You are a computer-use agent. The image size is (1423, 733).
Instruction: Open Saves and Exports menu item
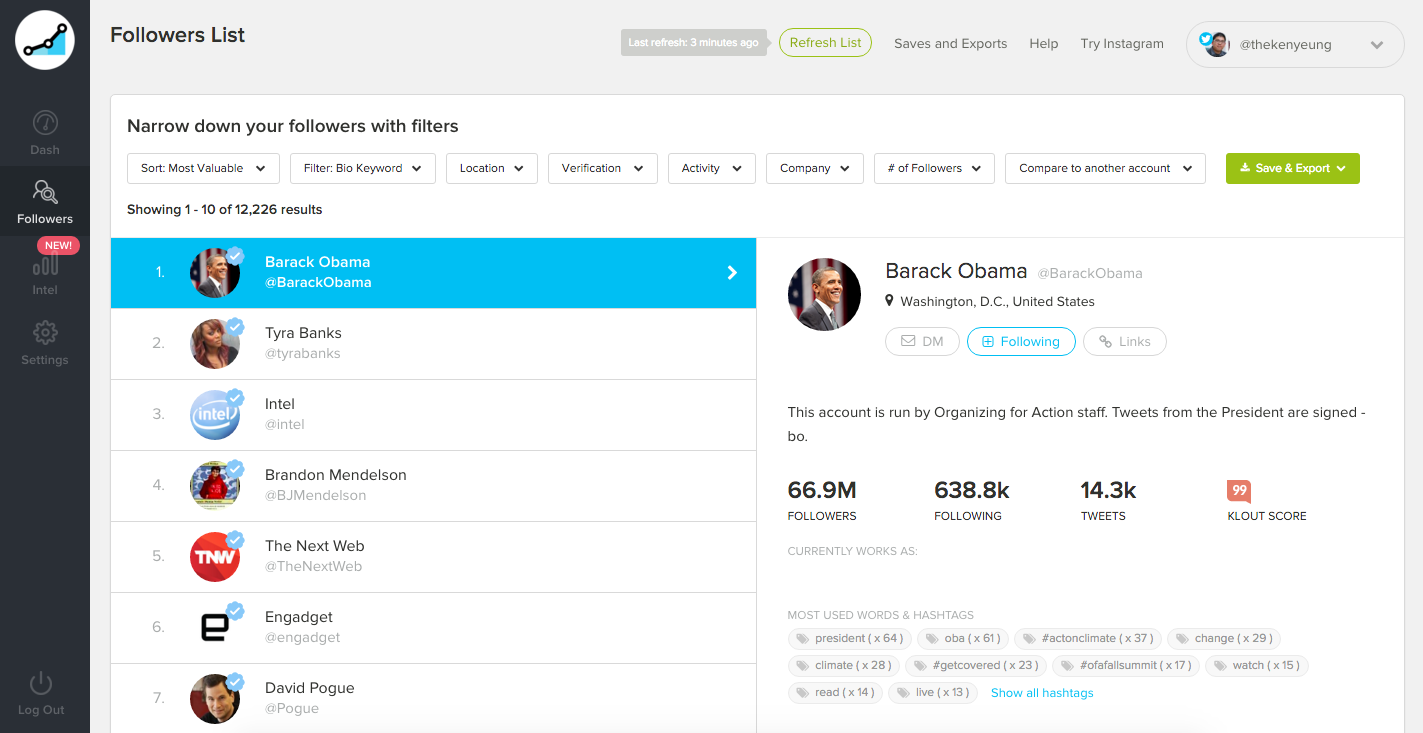coord(950,44)
